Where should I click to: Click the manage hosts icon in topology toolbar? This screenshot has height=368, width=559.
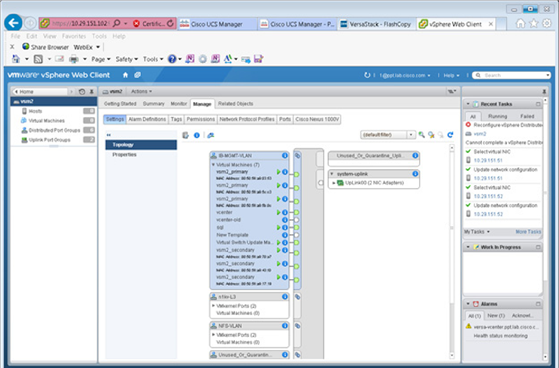pos(211,135)
